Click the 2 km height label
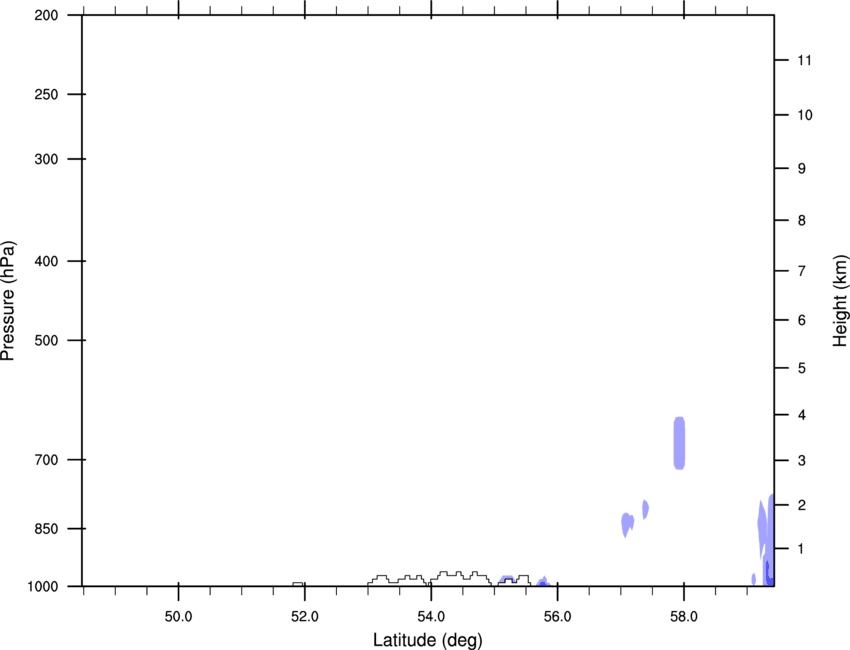This screenshot has width=850, height=650. tap(801, 505)
